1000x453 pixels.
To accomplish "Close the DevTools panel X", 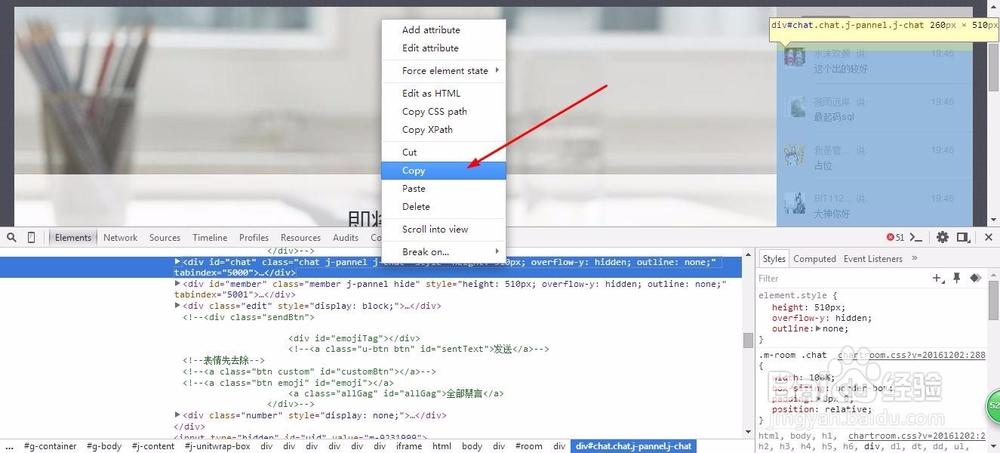I will 989,237.
